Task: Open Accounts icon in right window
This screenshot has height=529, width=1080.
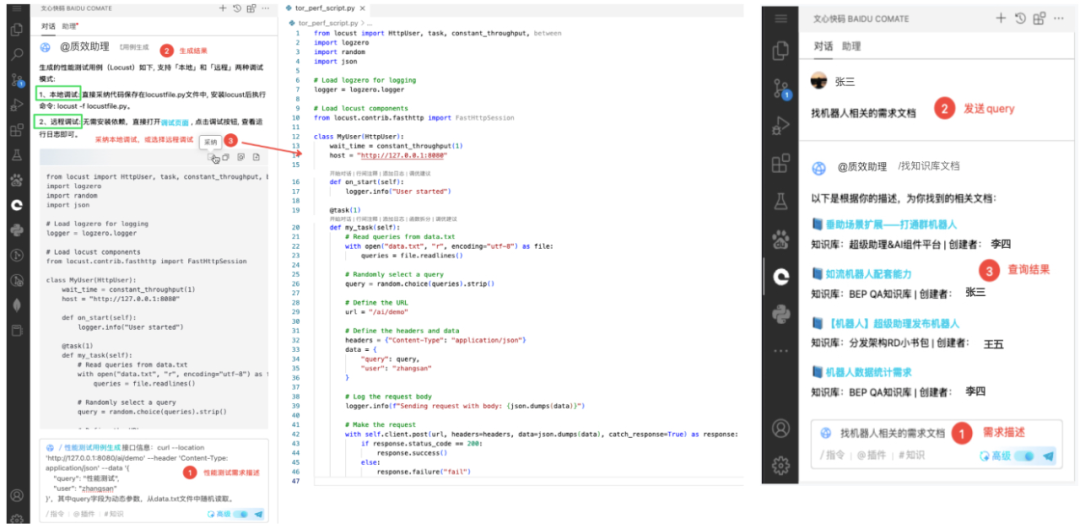Action: (x=780, y=428)
